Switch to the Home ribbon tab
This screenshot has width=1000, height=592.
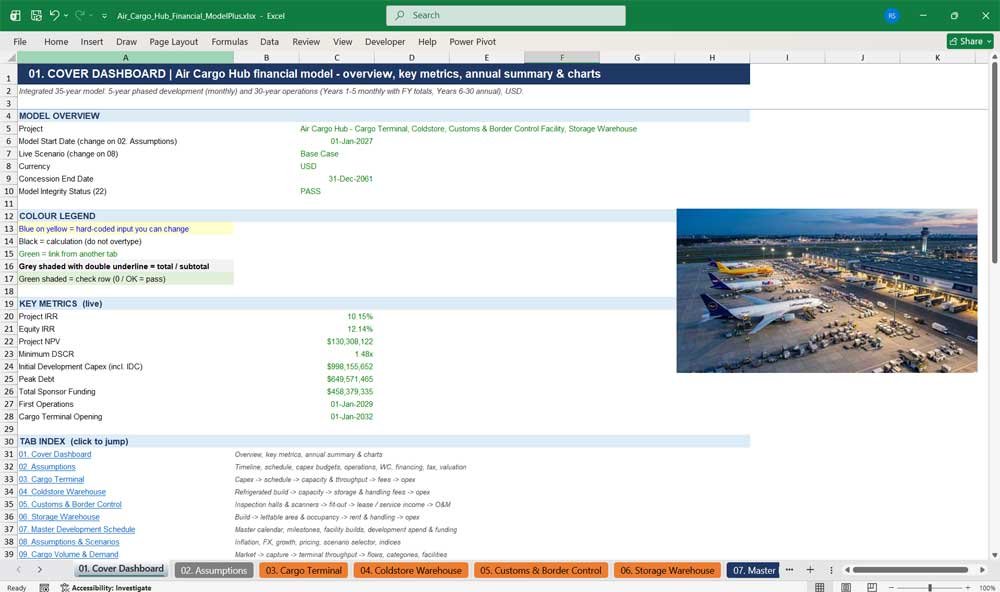pyautogui.click(x=56, y=41)
